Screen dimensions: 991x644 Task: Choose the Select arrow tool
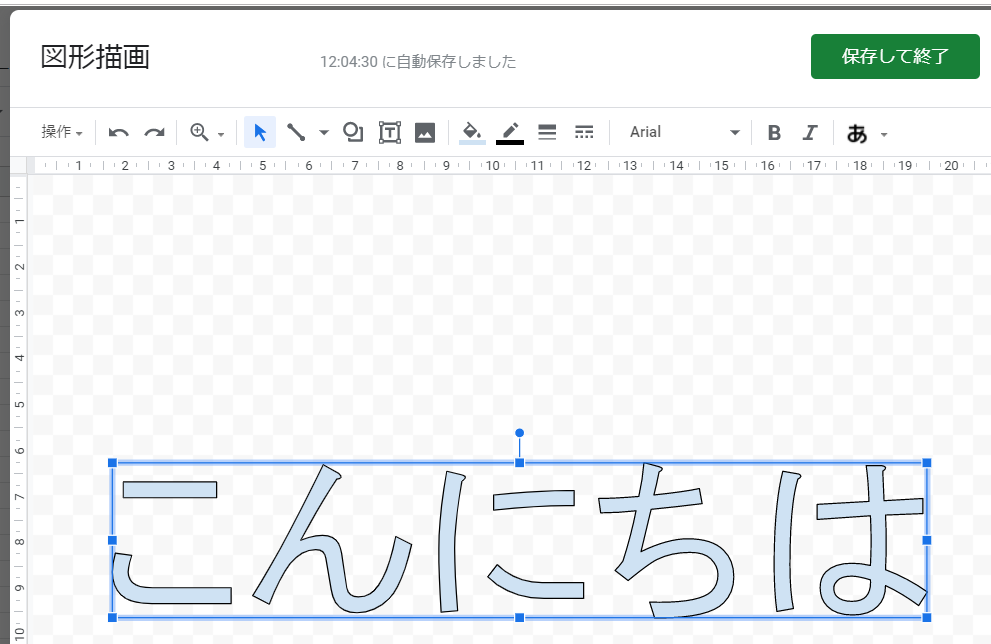coord(260,132)
